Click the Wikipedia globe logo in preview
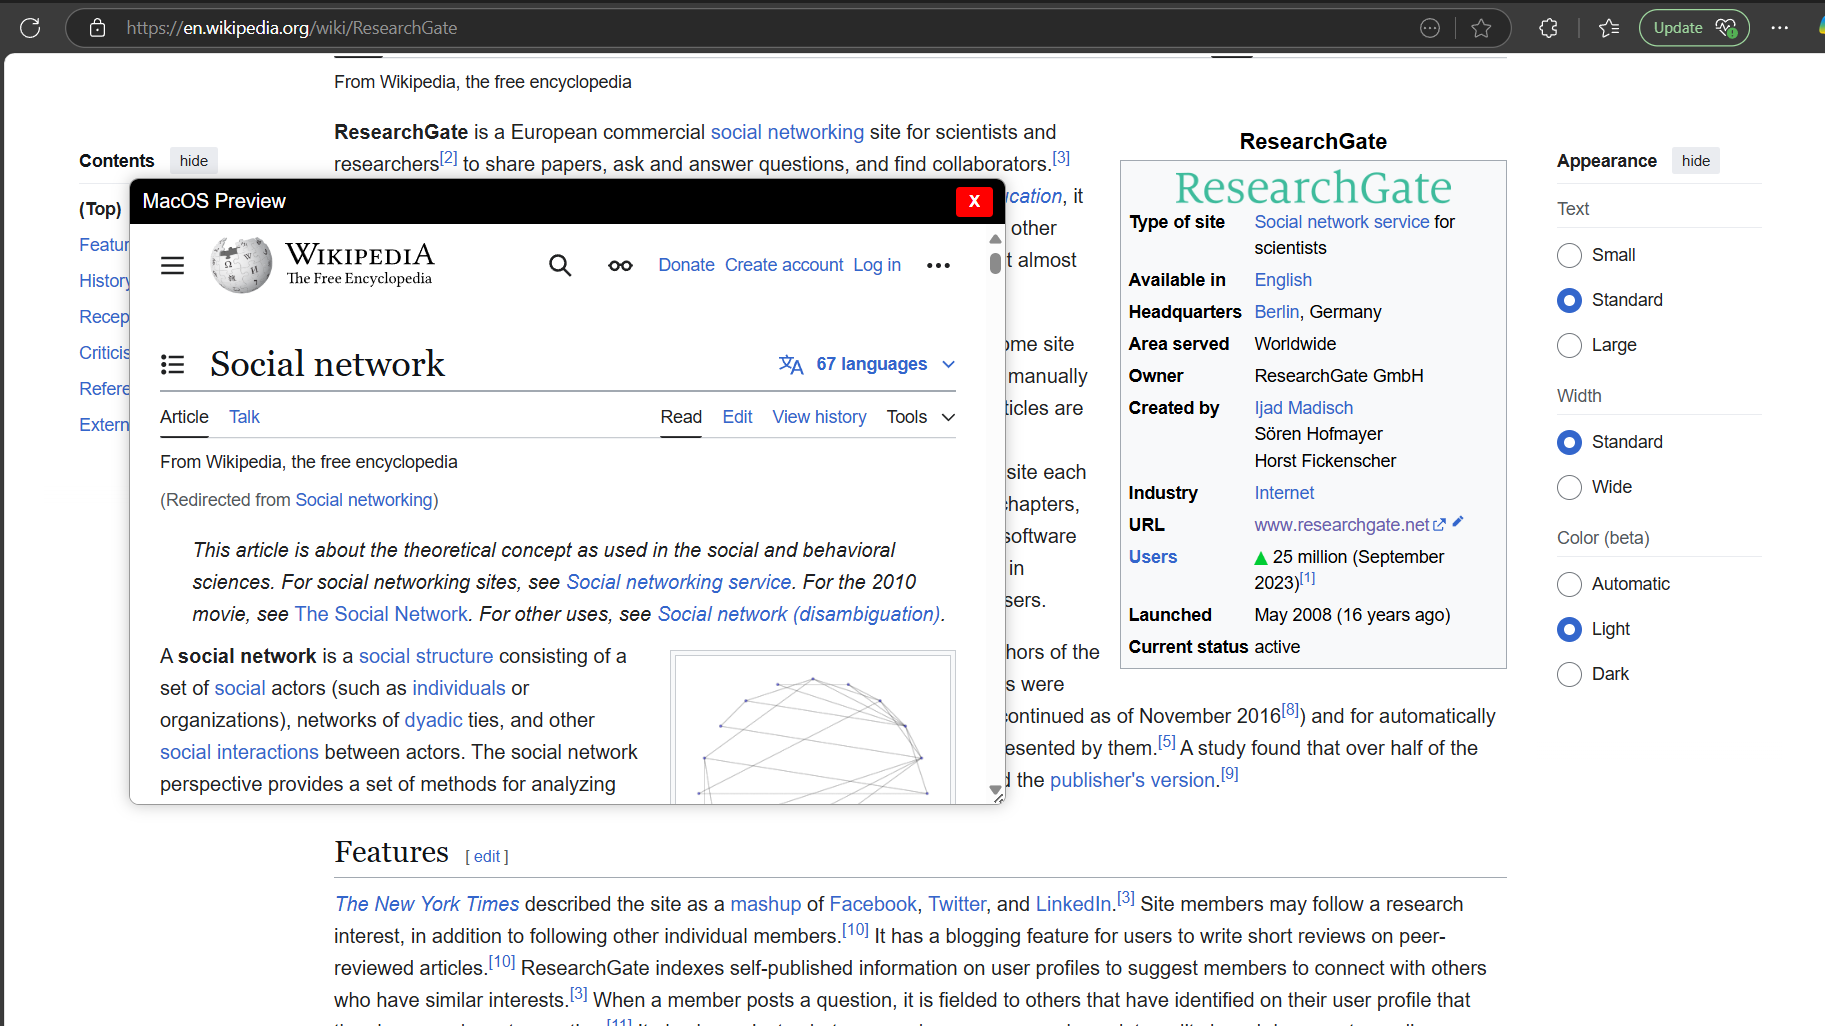The image size is (1825, 1026). point(241,265)
